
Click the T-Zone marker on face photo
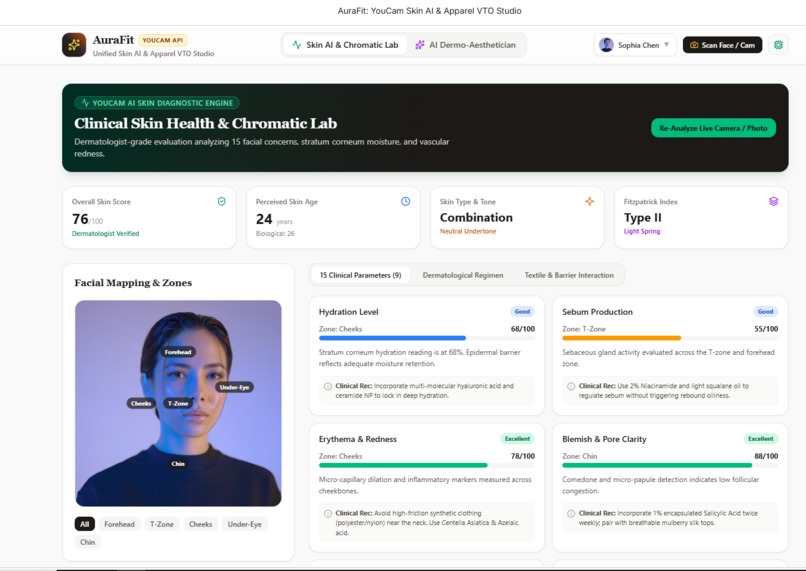178,403
